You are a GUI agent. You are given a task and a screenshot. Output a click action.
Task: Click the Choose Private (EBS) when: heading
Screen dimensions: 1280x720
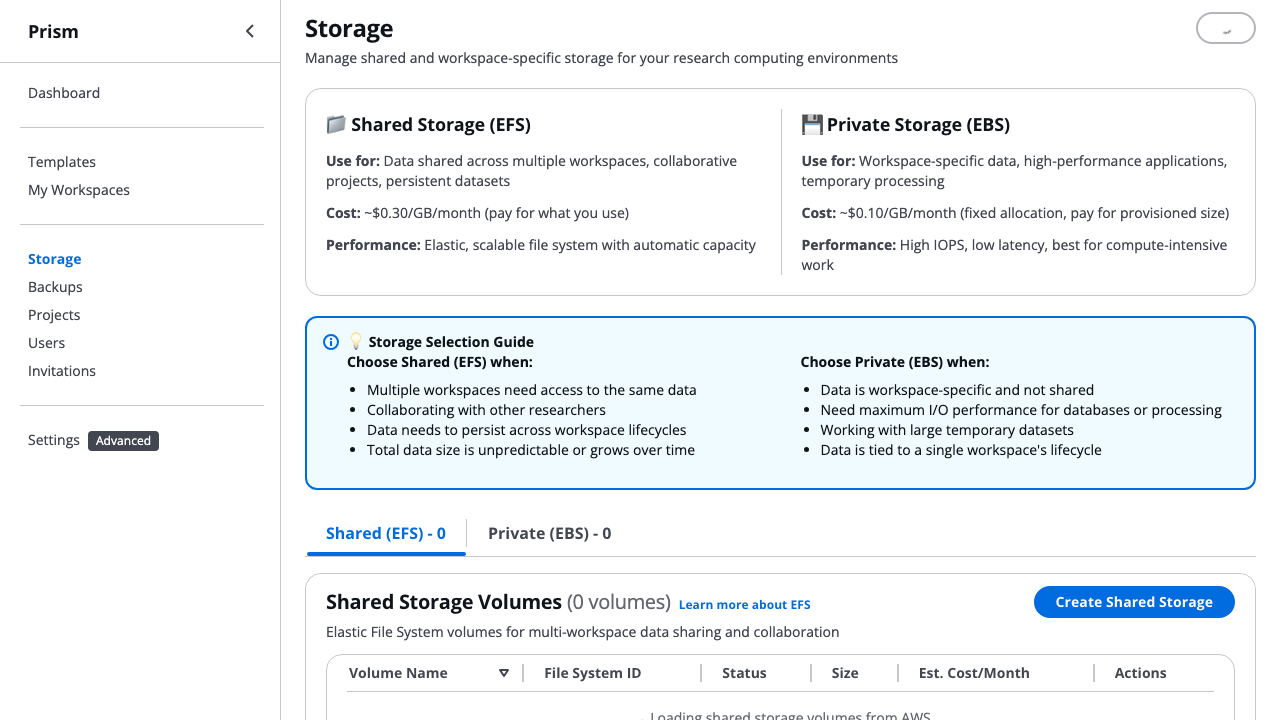coord(895,362)
